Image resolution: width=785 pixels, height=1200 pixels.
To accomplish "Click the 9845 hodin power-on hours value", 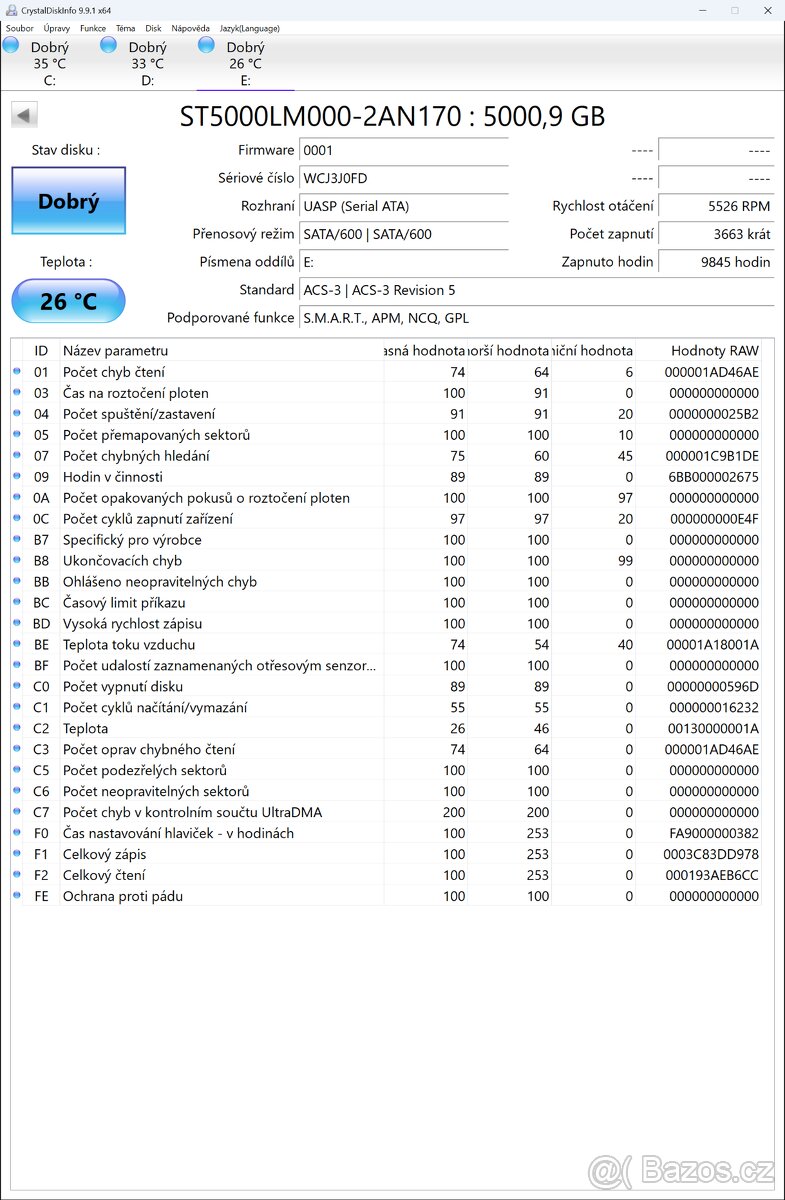I will click(x=716, y=262).
